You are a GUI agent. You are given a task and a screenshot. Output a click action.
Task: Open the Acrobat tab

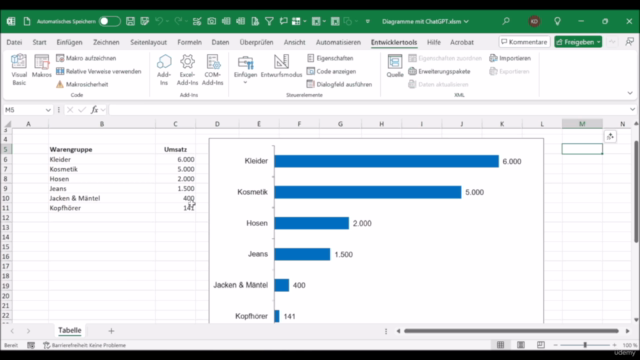(x=462, y=42)
